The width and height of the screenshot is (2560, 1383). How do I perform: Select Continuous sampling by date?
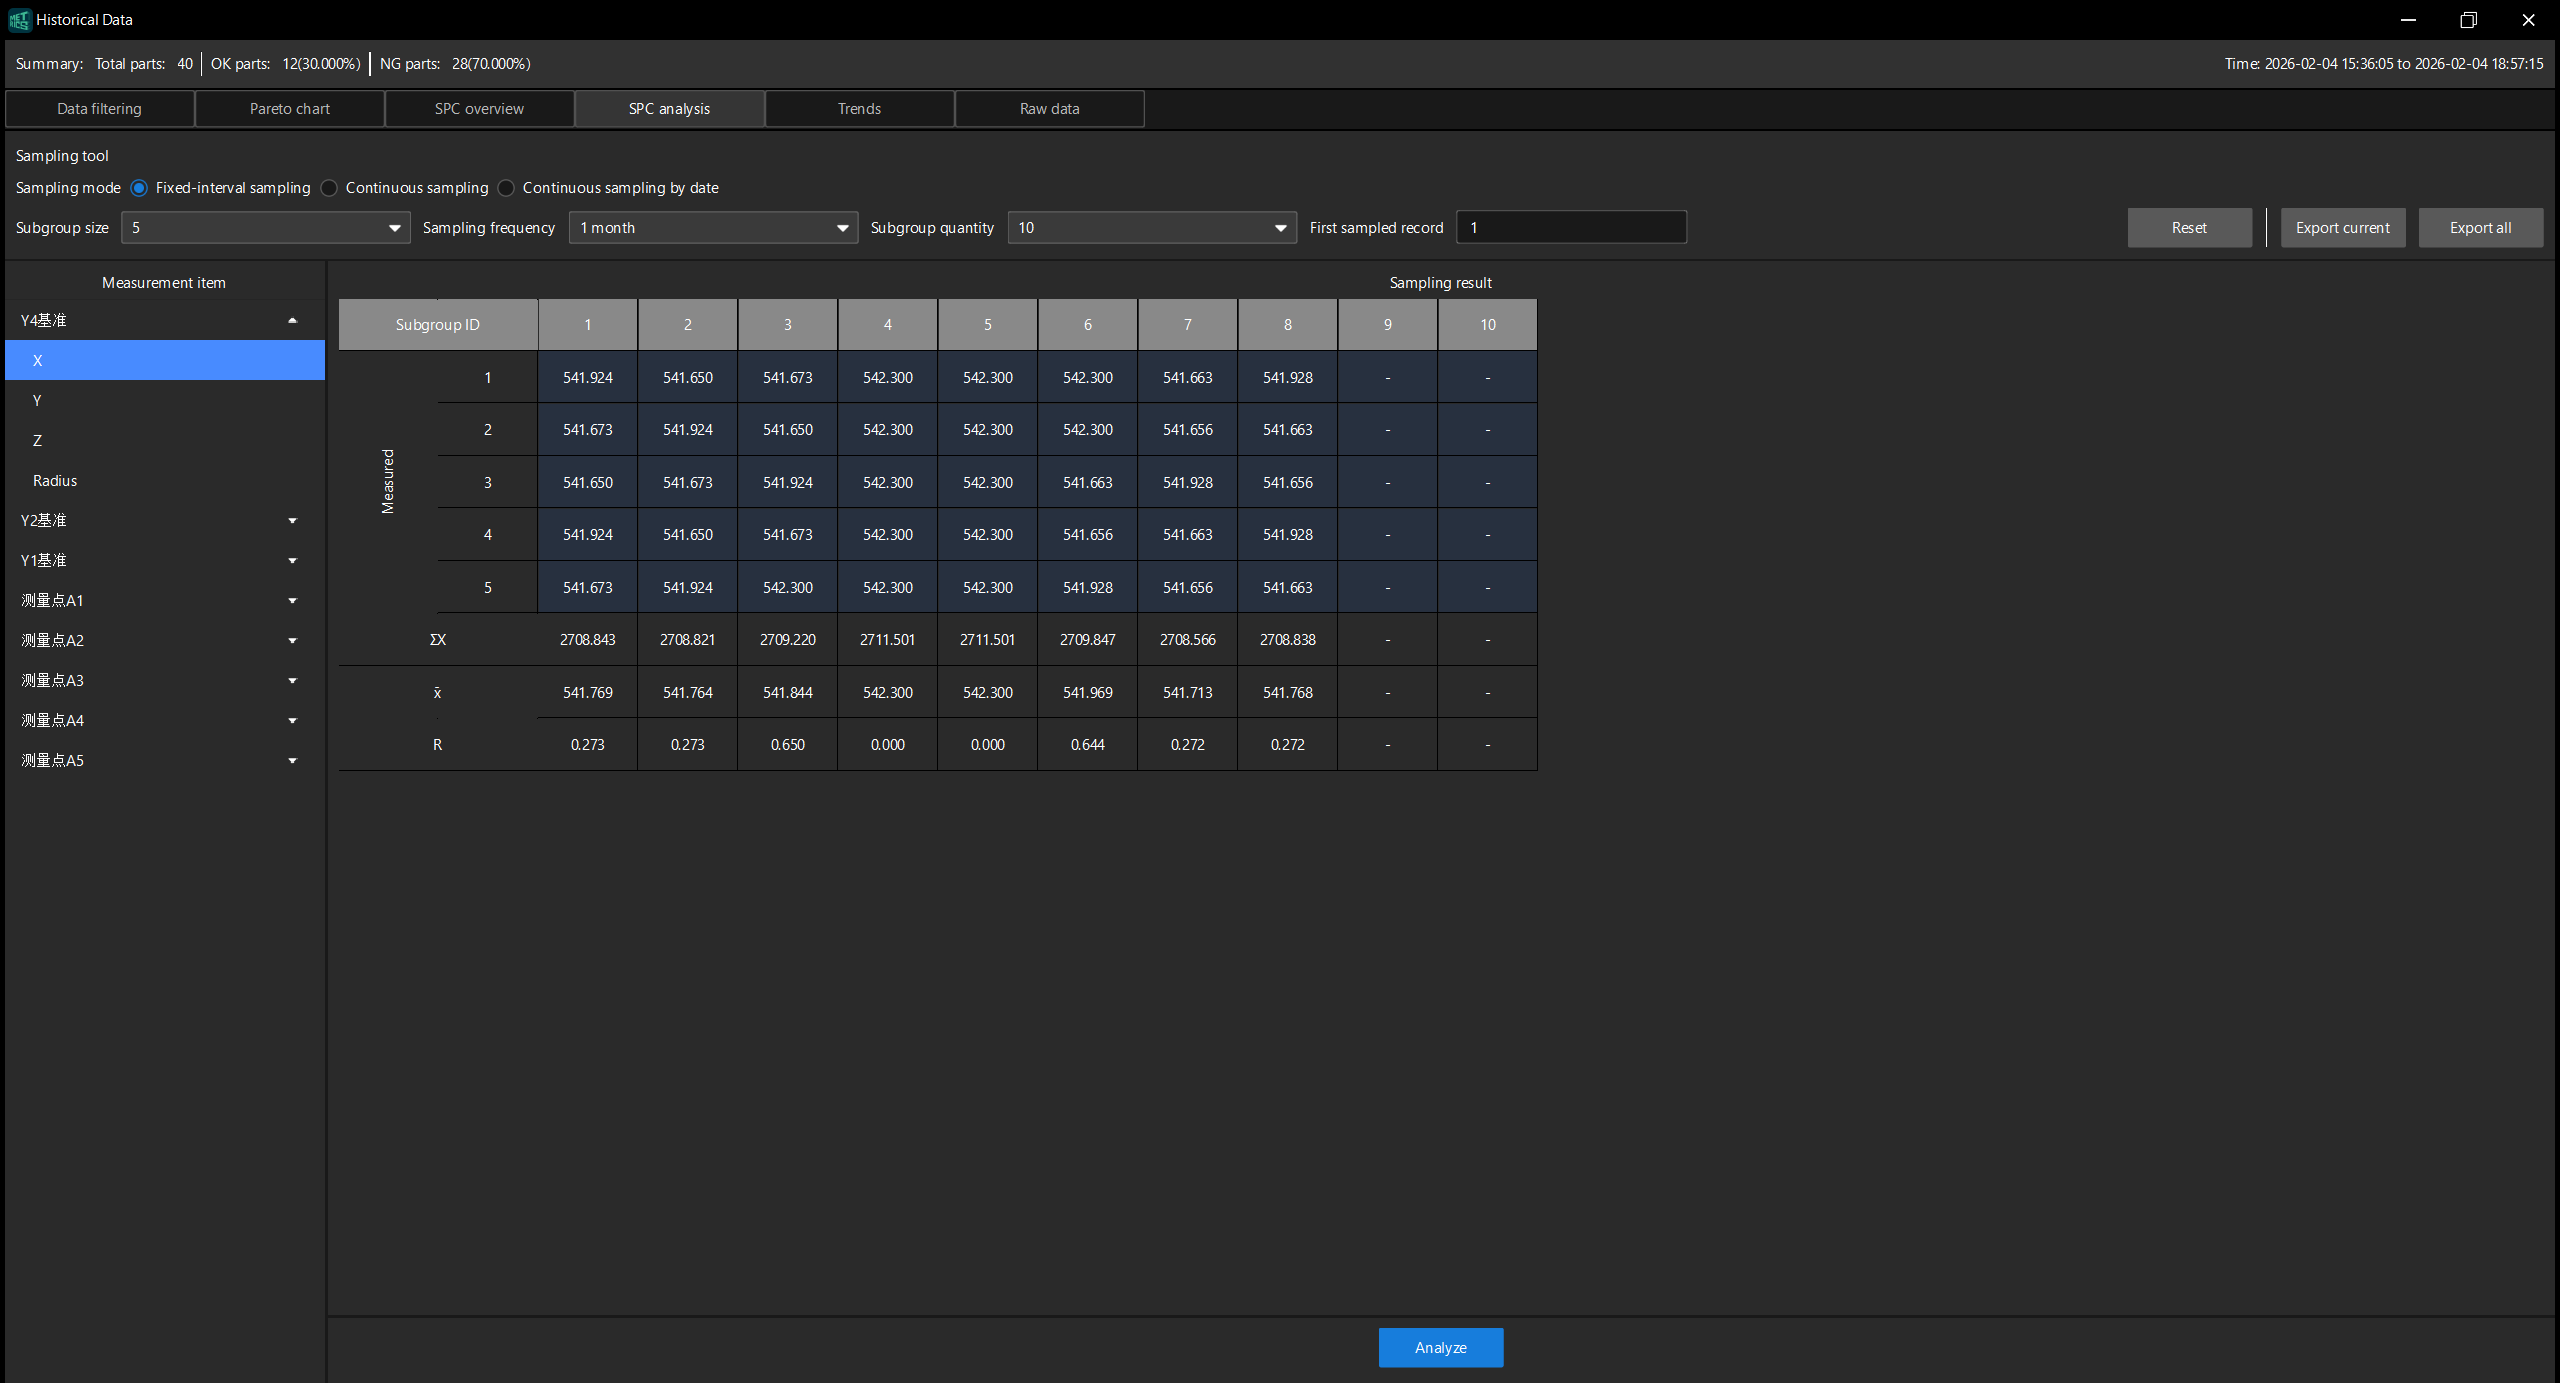pos(506,188)
